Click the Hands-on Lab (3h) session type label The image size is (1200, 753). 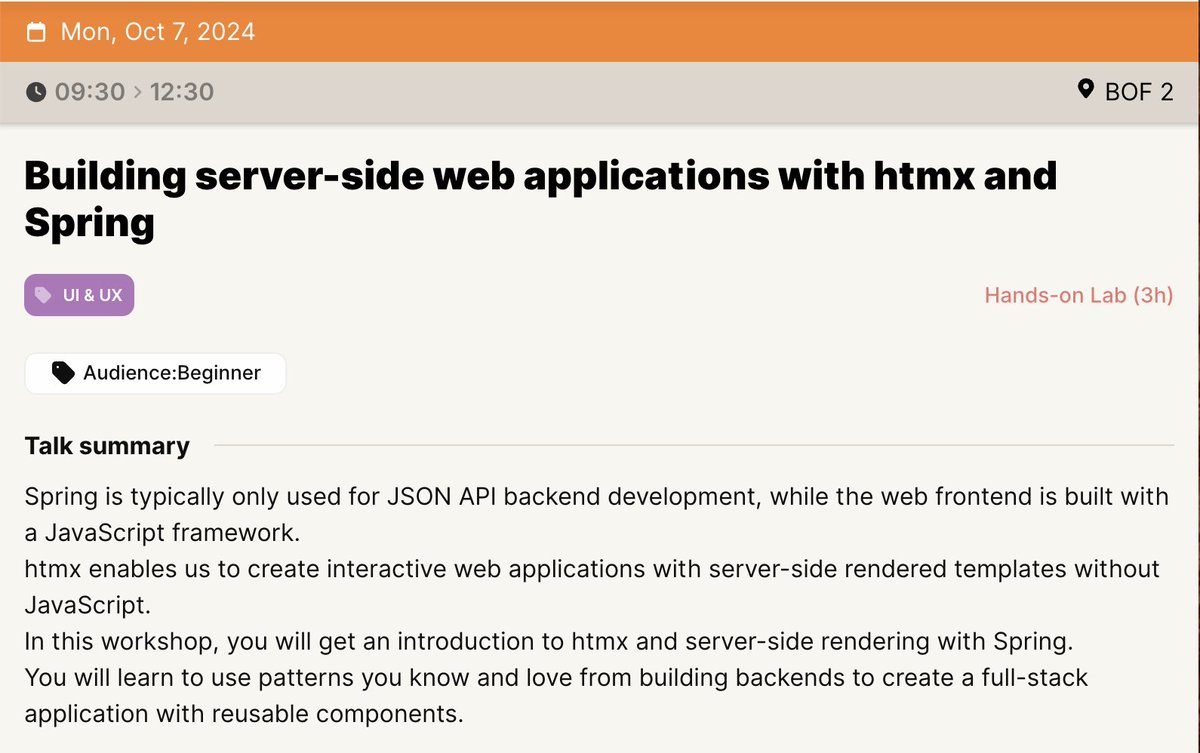click(1079, 296)
